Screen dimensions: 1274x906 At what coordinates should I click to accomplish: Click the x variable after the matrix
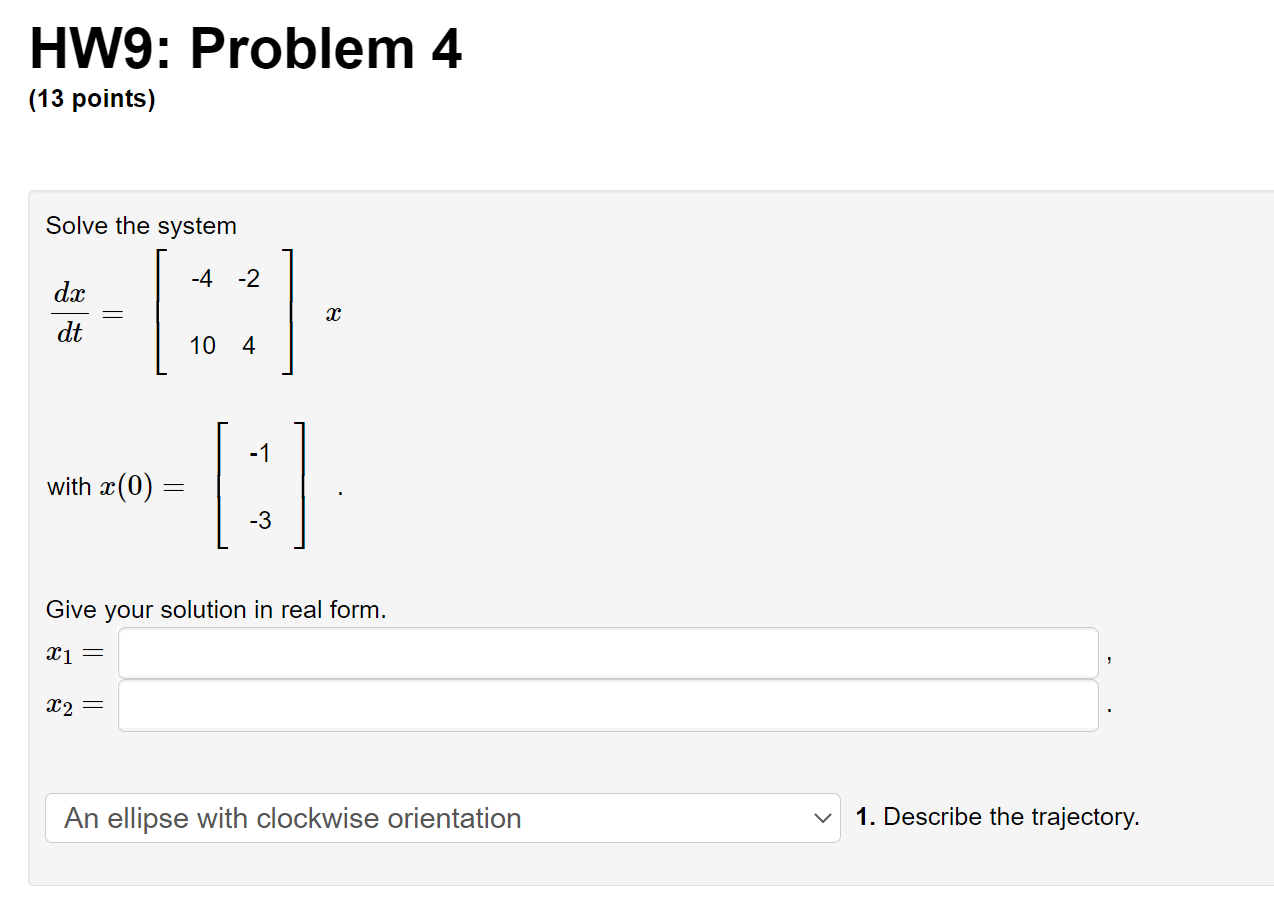point(334,312)
